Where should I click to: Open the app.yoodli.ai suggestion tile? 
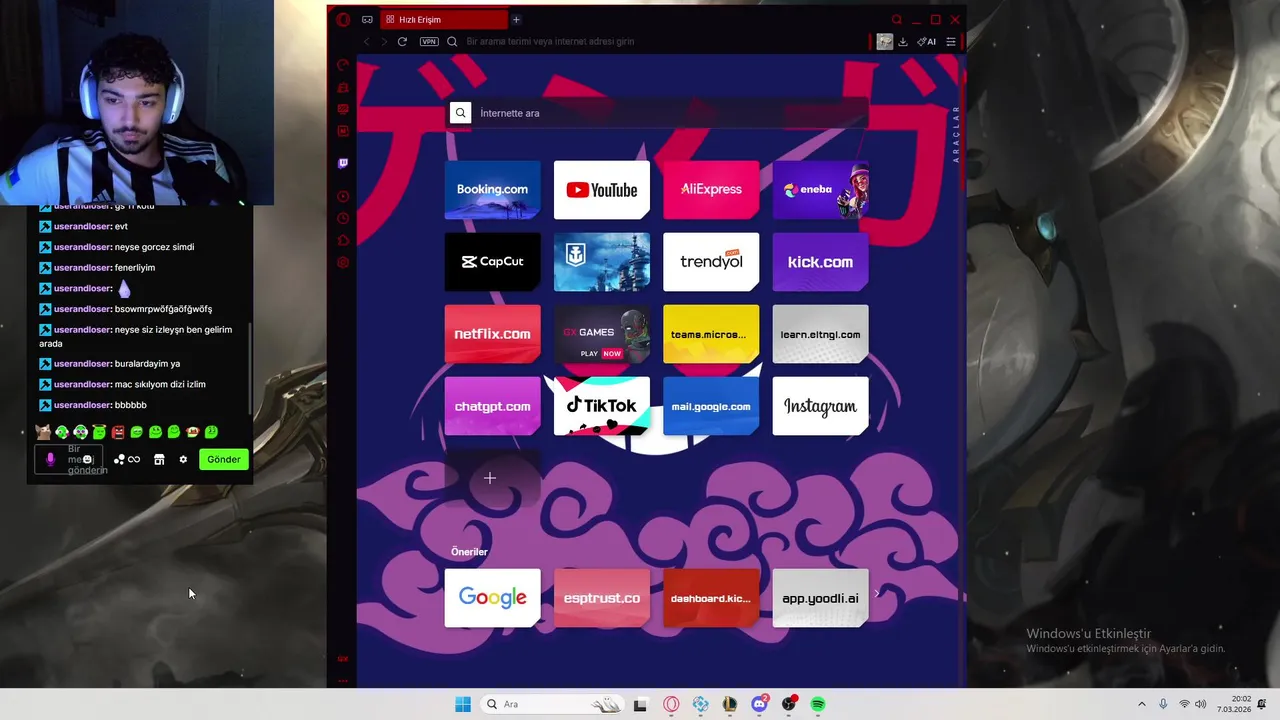coord(820,598)
